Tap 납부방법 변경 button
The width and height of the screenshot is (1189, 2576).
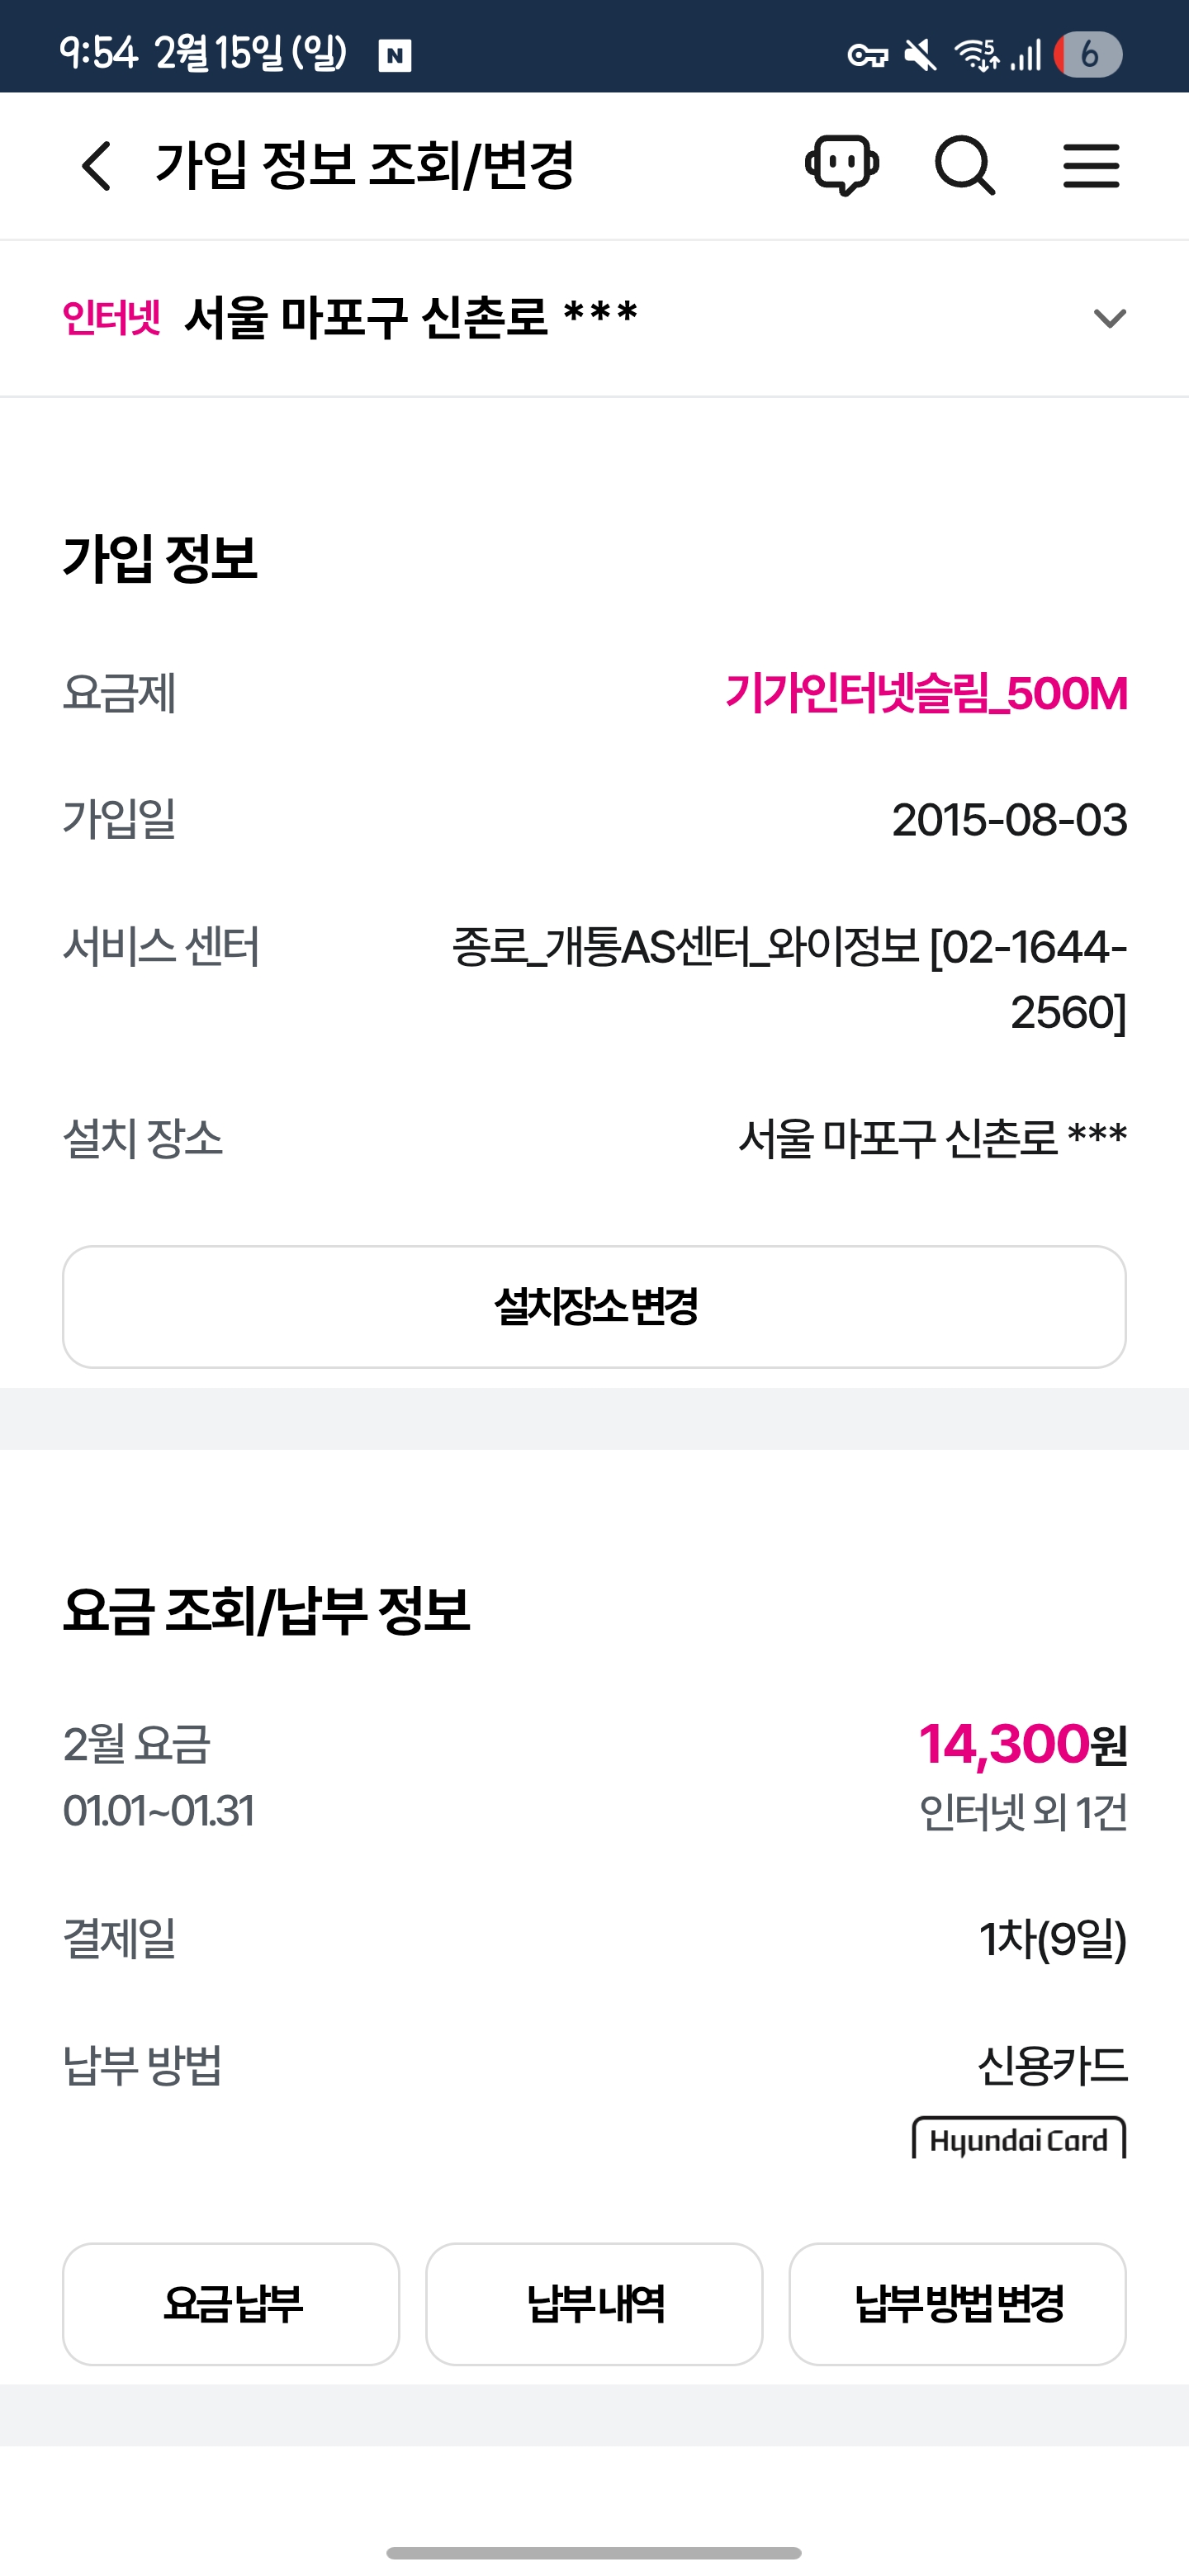[x=957, y=2303]
